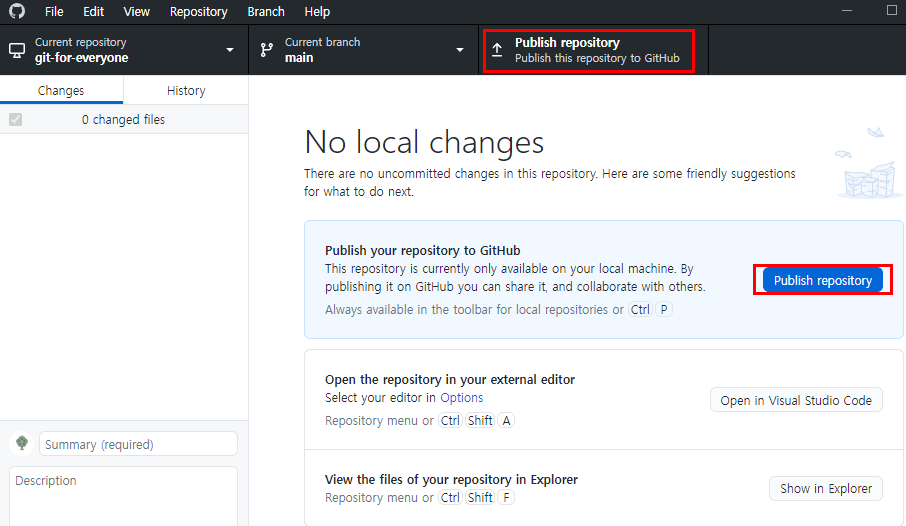906x526 pixels.
Task: Switch to the Changes tab
Action: tap(61, 90)
